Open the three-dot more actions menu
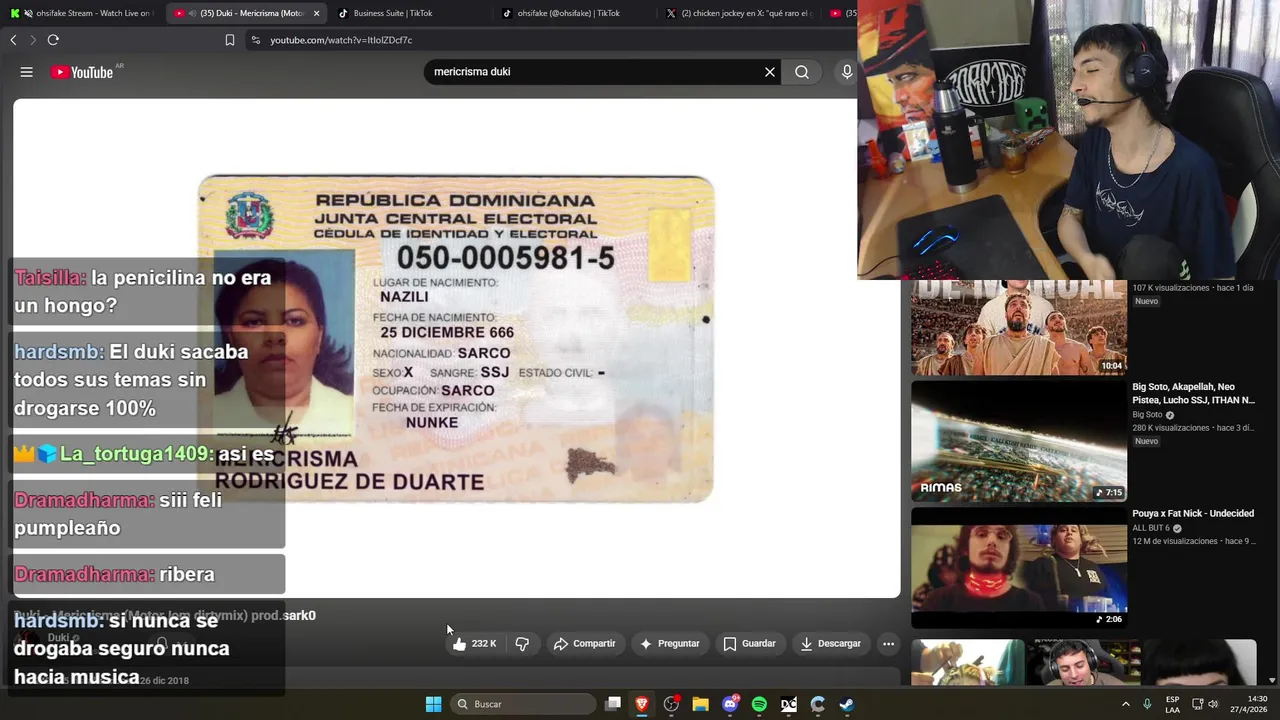This screenshot has width=1280, height=720. click(x=888, y=644)
